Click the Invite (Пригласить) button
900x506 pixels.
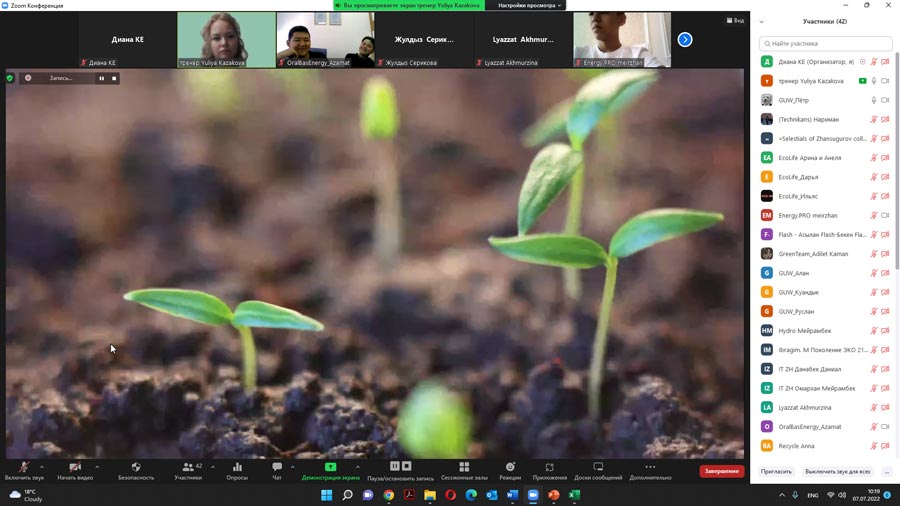[x=776, y=471]
